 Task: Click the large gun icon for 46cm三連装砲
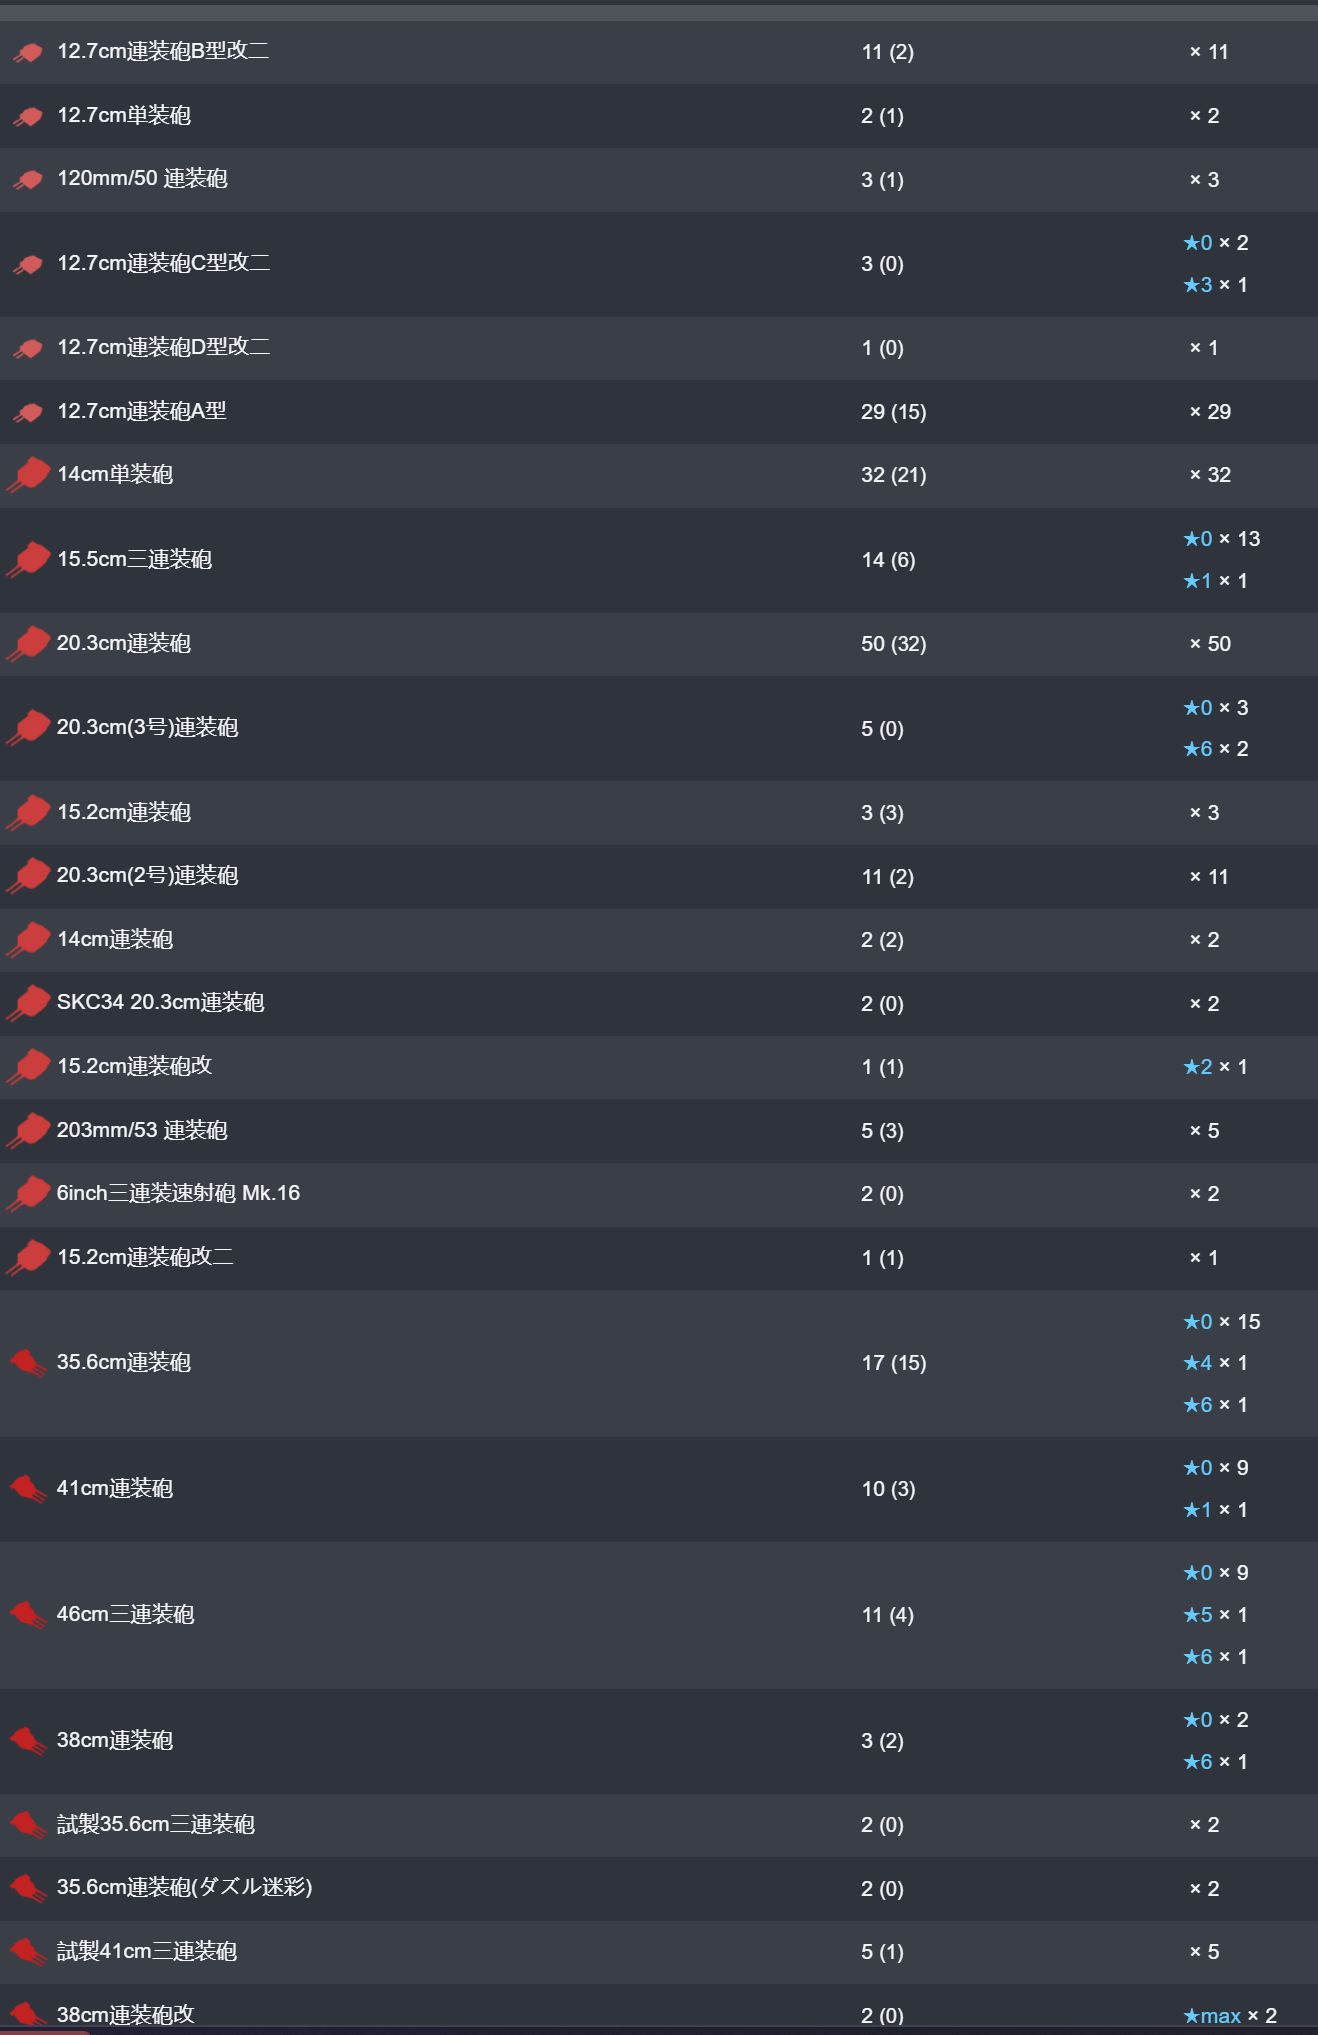28,1615
